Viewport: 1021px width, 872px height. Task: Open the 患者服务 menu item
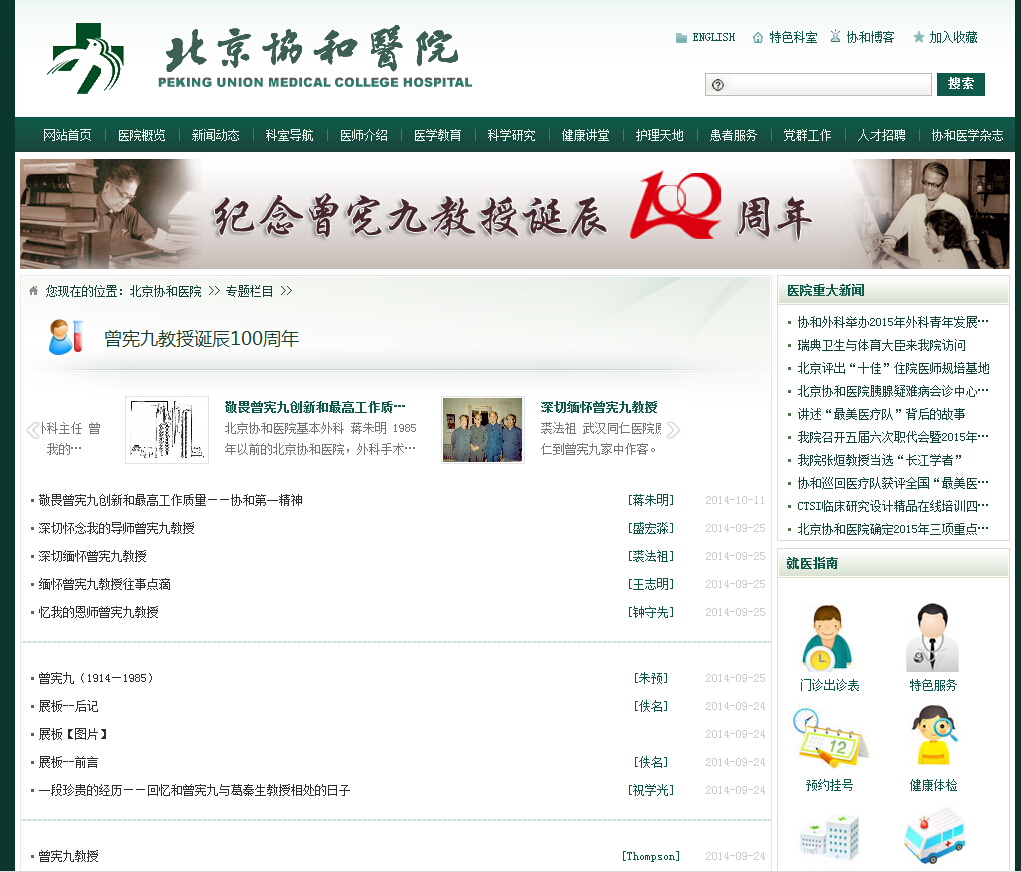tap(733, 135)
